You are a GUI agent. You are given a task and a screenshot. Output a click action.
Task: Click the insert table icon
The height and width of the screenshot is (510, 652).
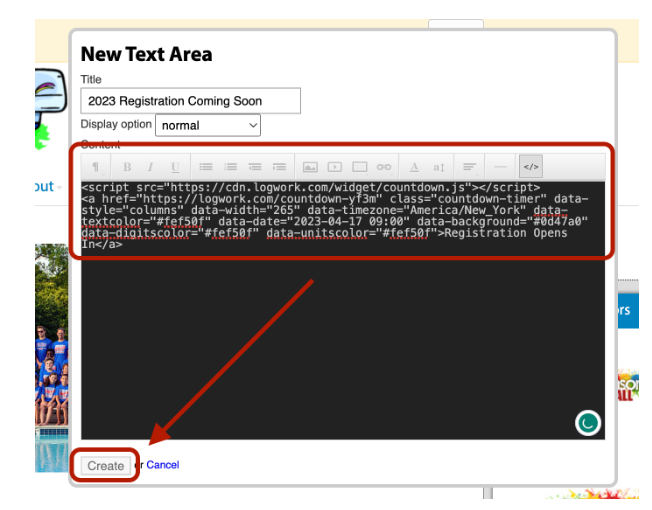click(359, 167)
